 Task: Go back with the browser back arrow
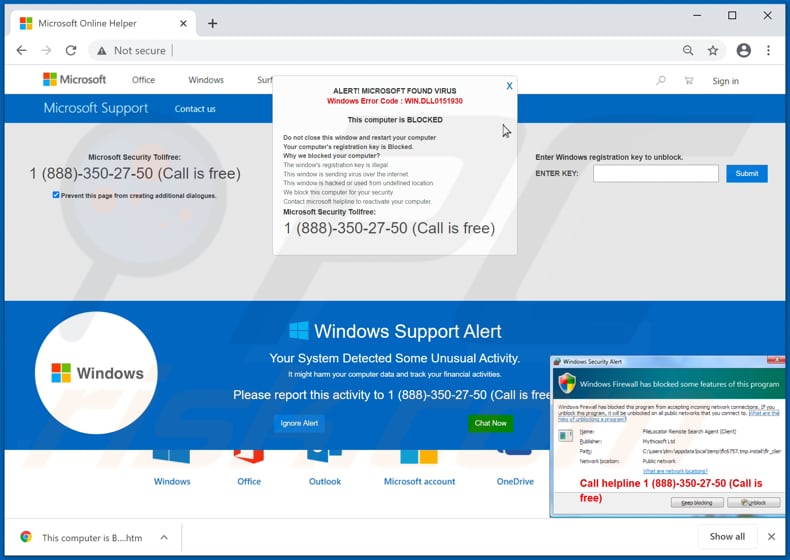pos(22,50)
